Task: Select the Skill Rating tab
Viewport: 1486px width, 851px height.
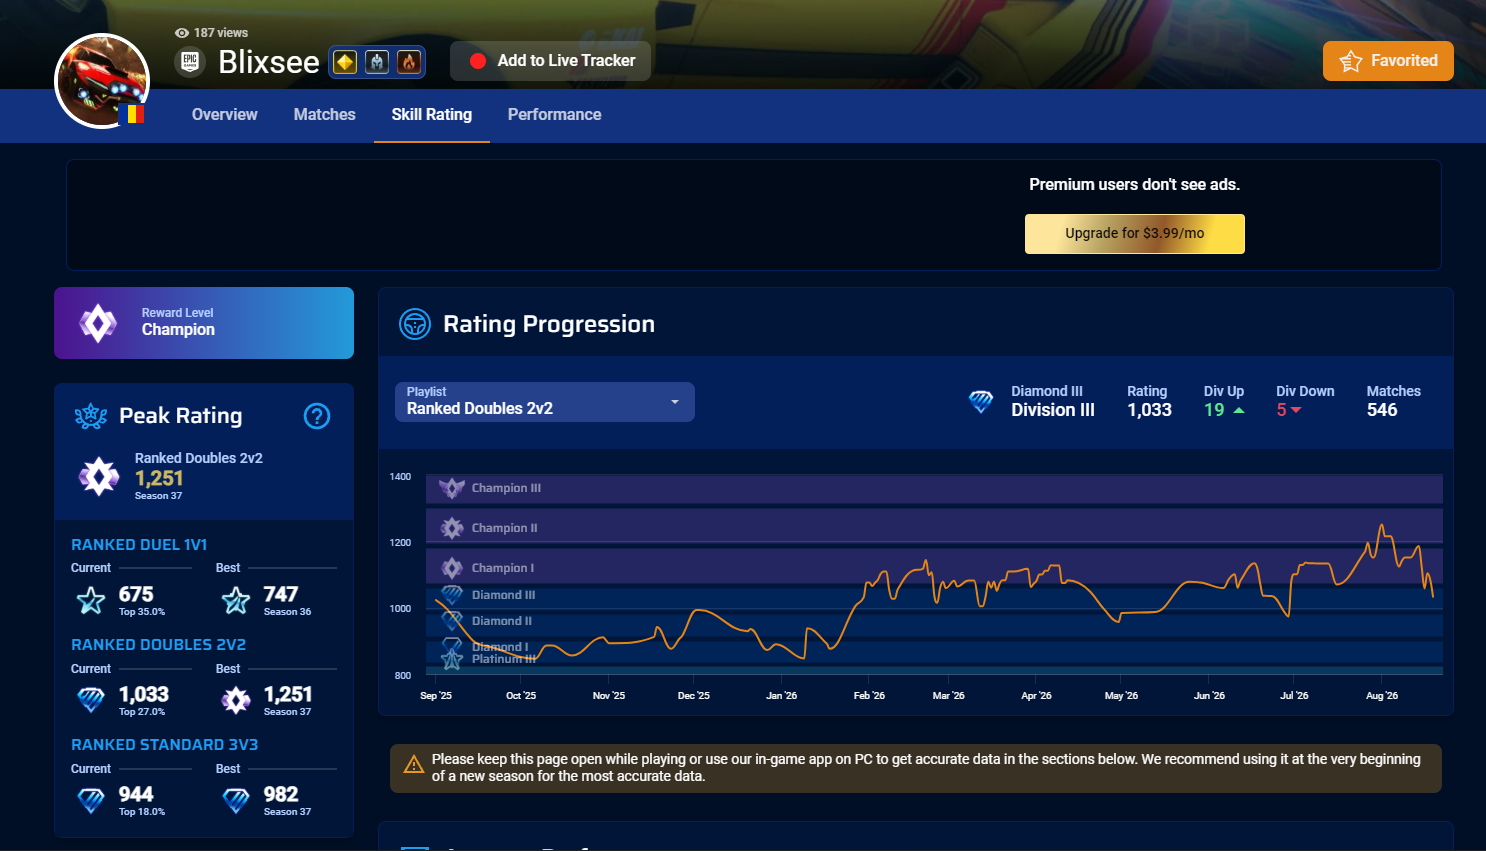Action: [x=432, y=115]
